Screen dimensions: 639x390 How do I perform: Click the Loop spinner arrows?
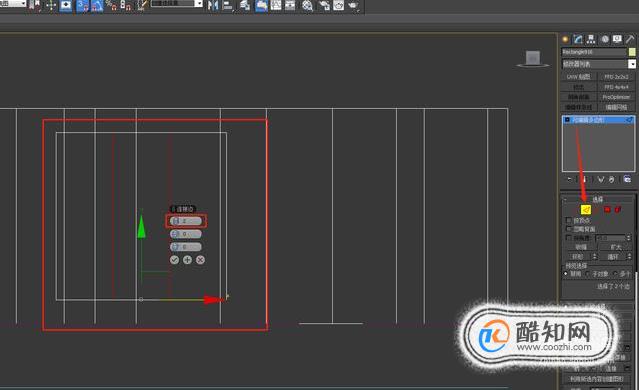coord(630,257)
